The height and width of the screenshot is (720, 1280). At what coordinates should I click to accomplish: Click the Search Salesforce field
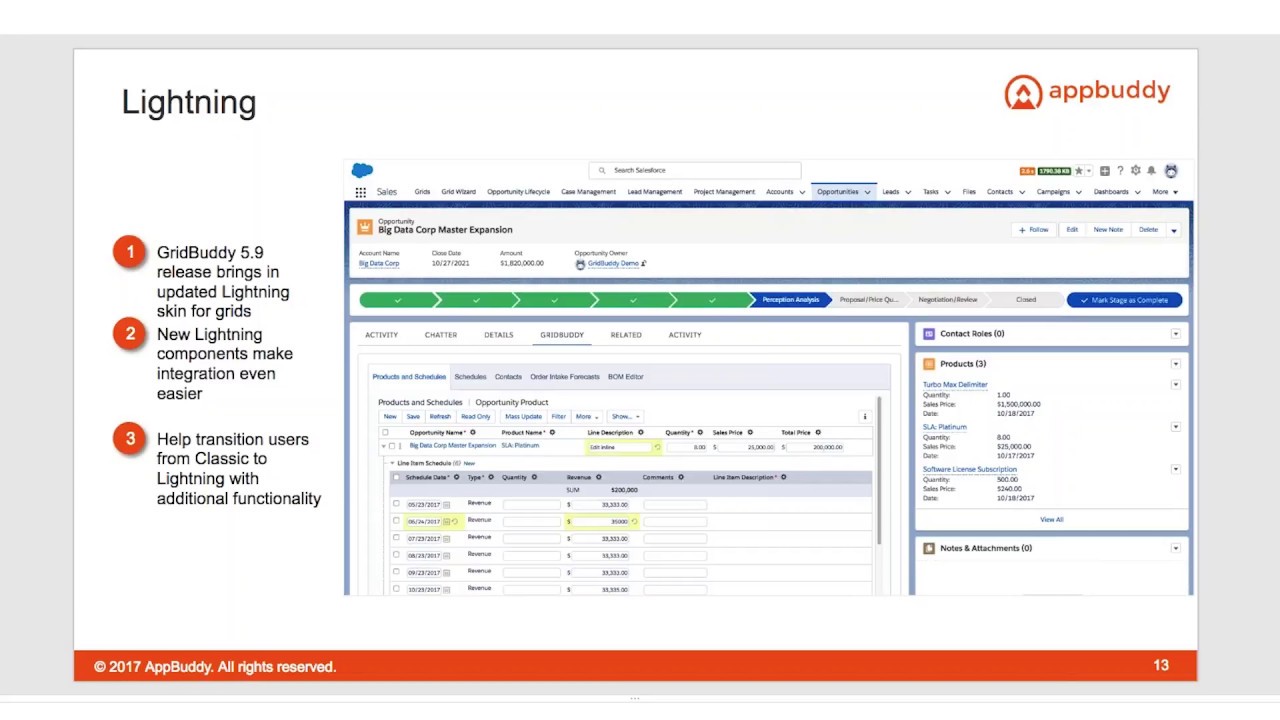[695, 171]
